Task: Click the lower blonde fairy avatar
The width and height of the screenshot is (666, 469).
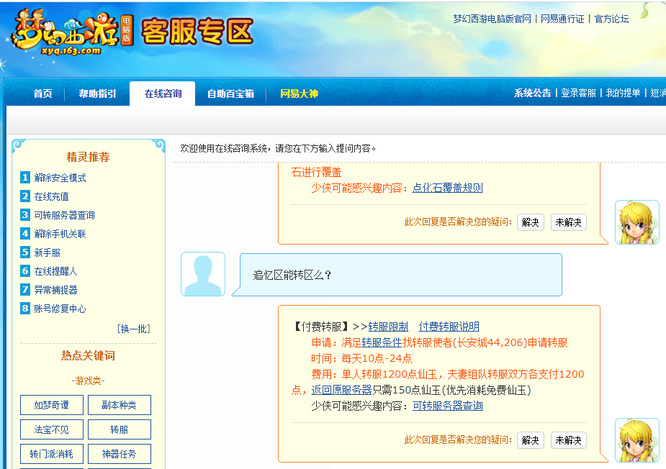Action: 637,440
